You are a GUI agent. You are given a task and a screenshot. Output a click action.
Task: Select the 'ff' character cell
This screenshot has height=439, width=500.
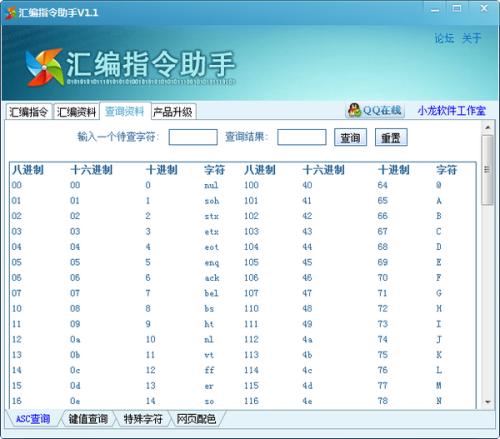pos(209,370)
